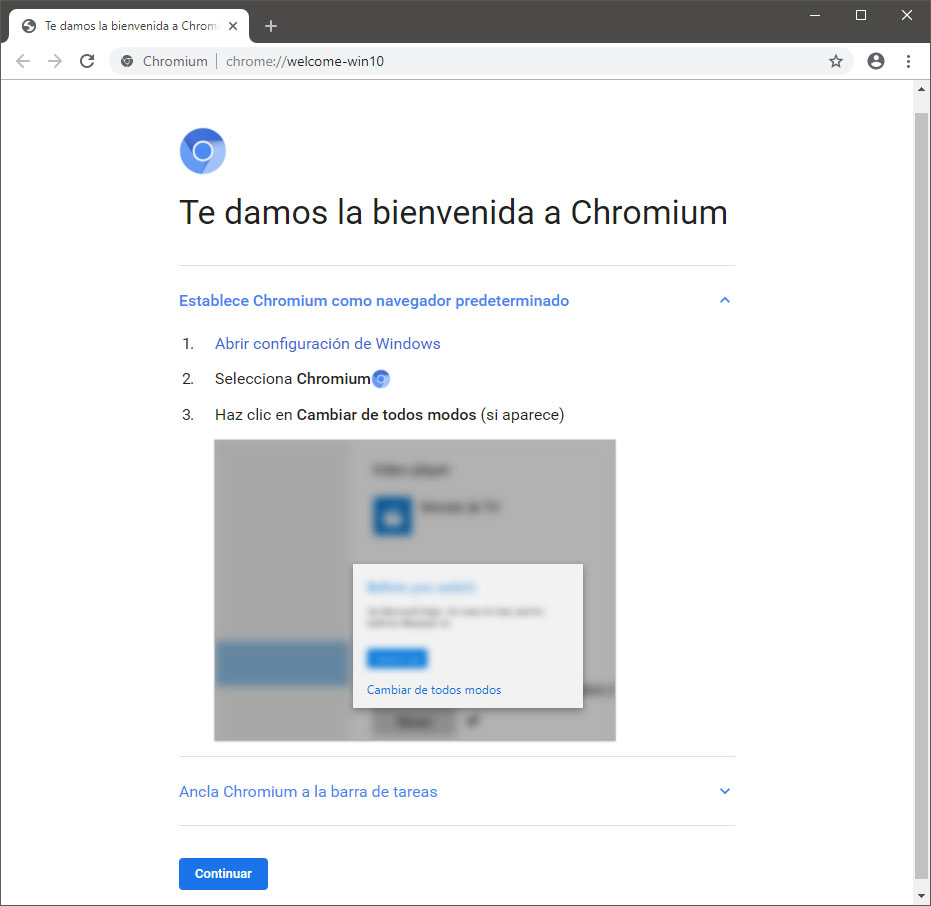Open 'Abrir configuración de Windows' link
Screen dimensions: 931x906
coord(328,344)
